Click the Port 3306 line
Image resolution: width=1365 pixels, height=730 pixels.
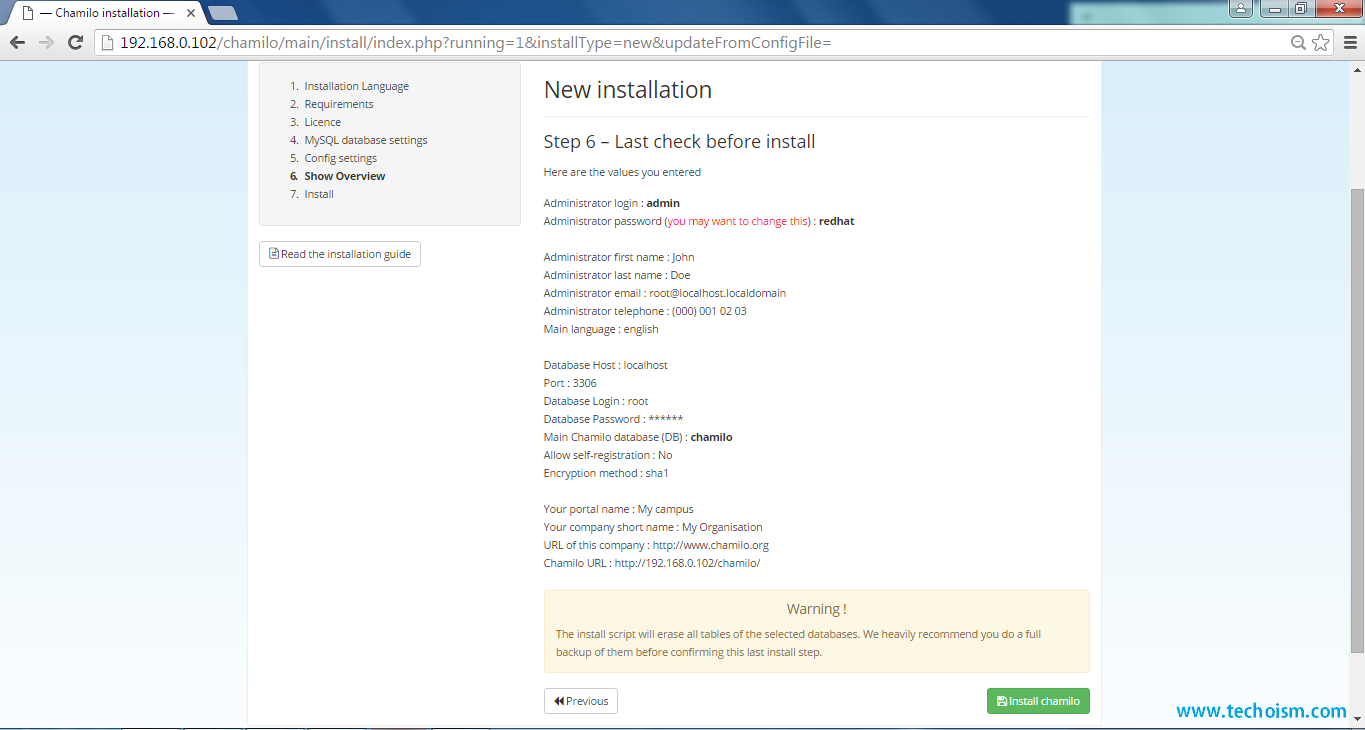pos(570,383)
